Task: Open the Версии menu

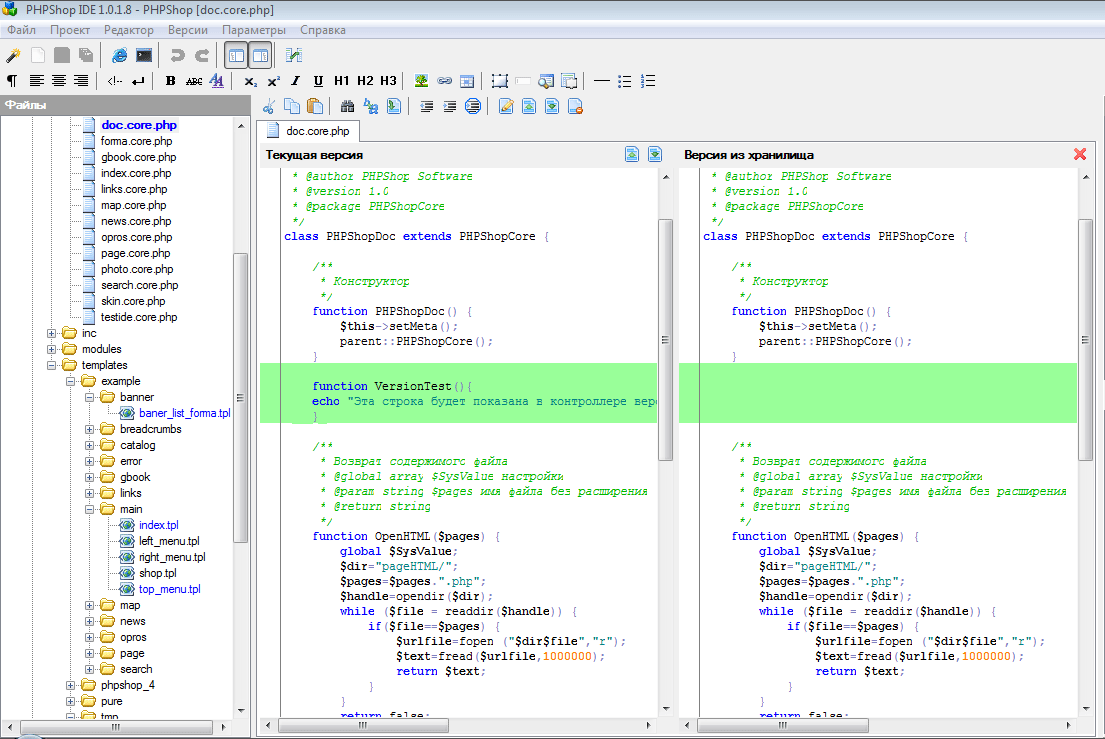Action: tap(187, 30)
